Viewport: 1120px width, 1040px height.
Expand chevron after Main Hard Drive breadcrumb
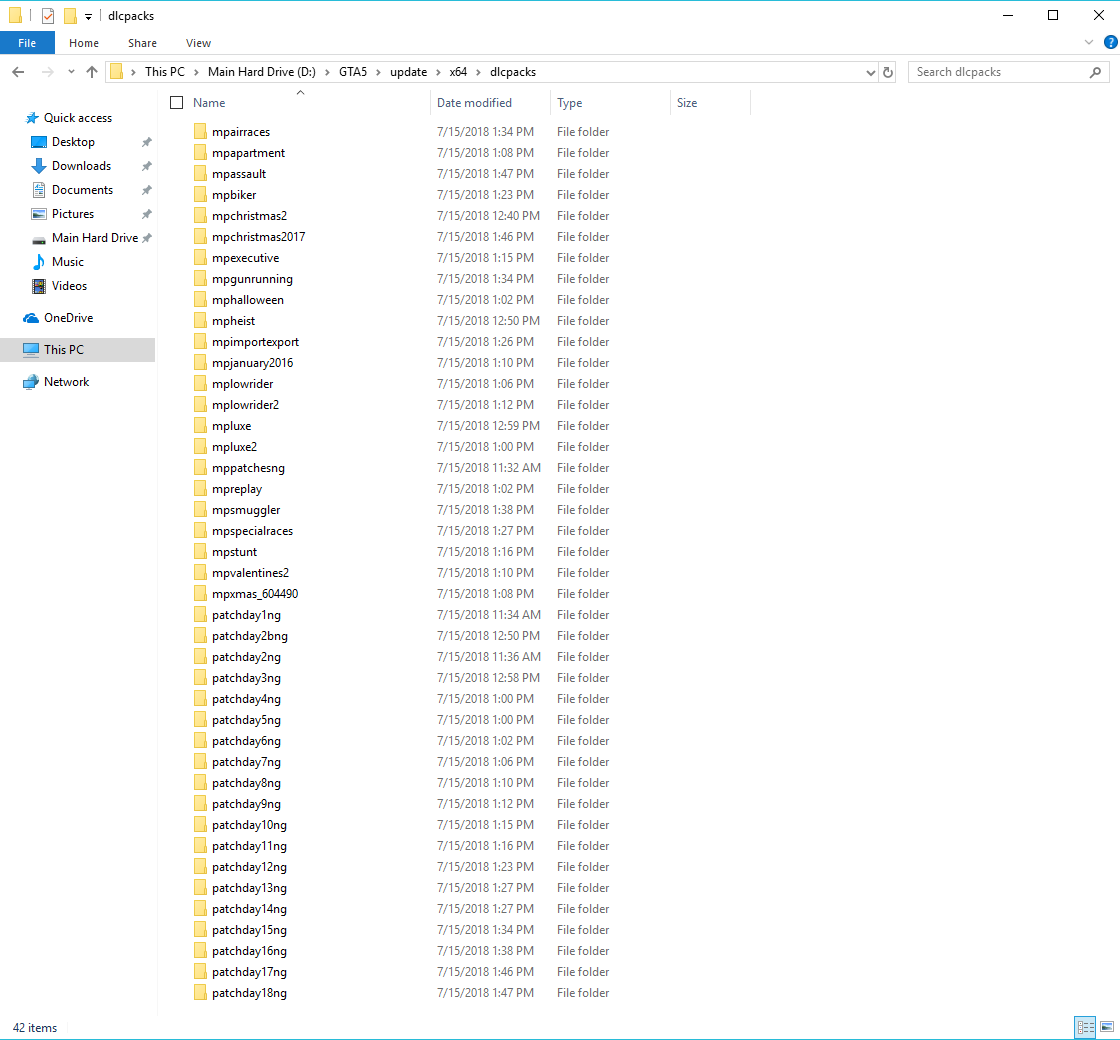click(x=327, y=72)
